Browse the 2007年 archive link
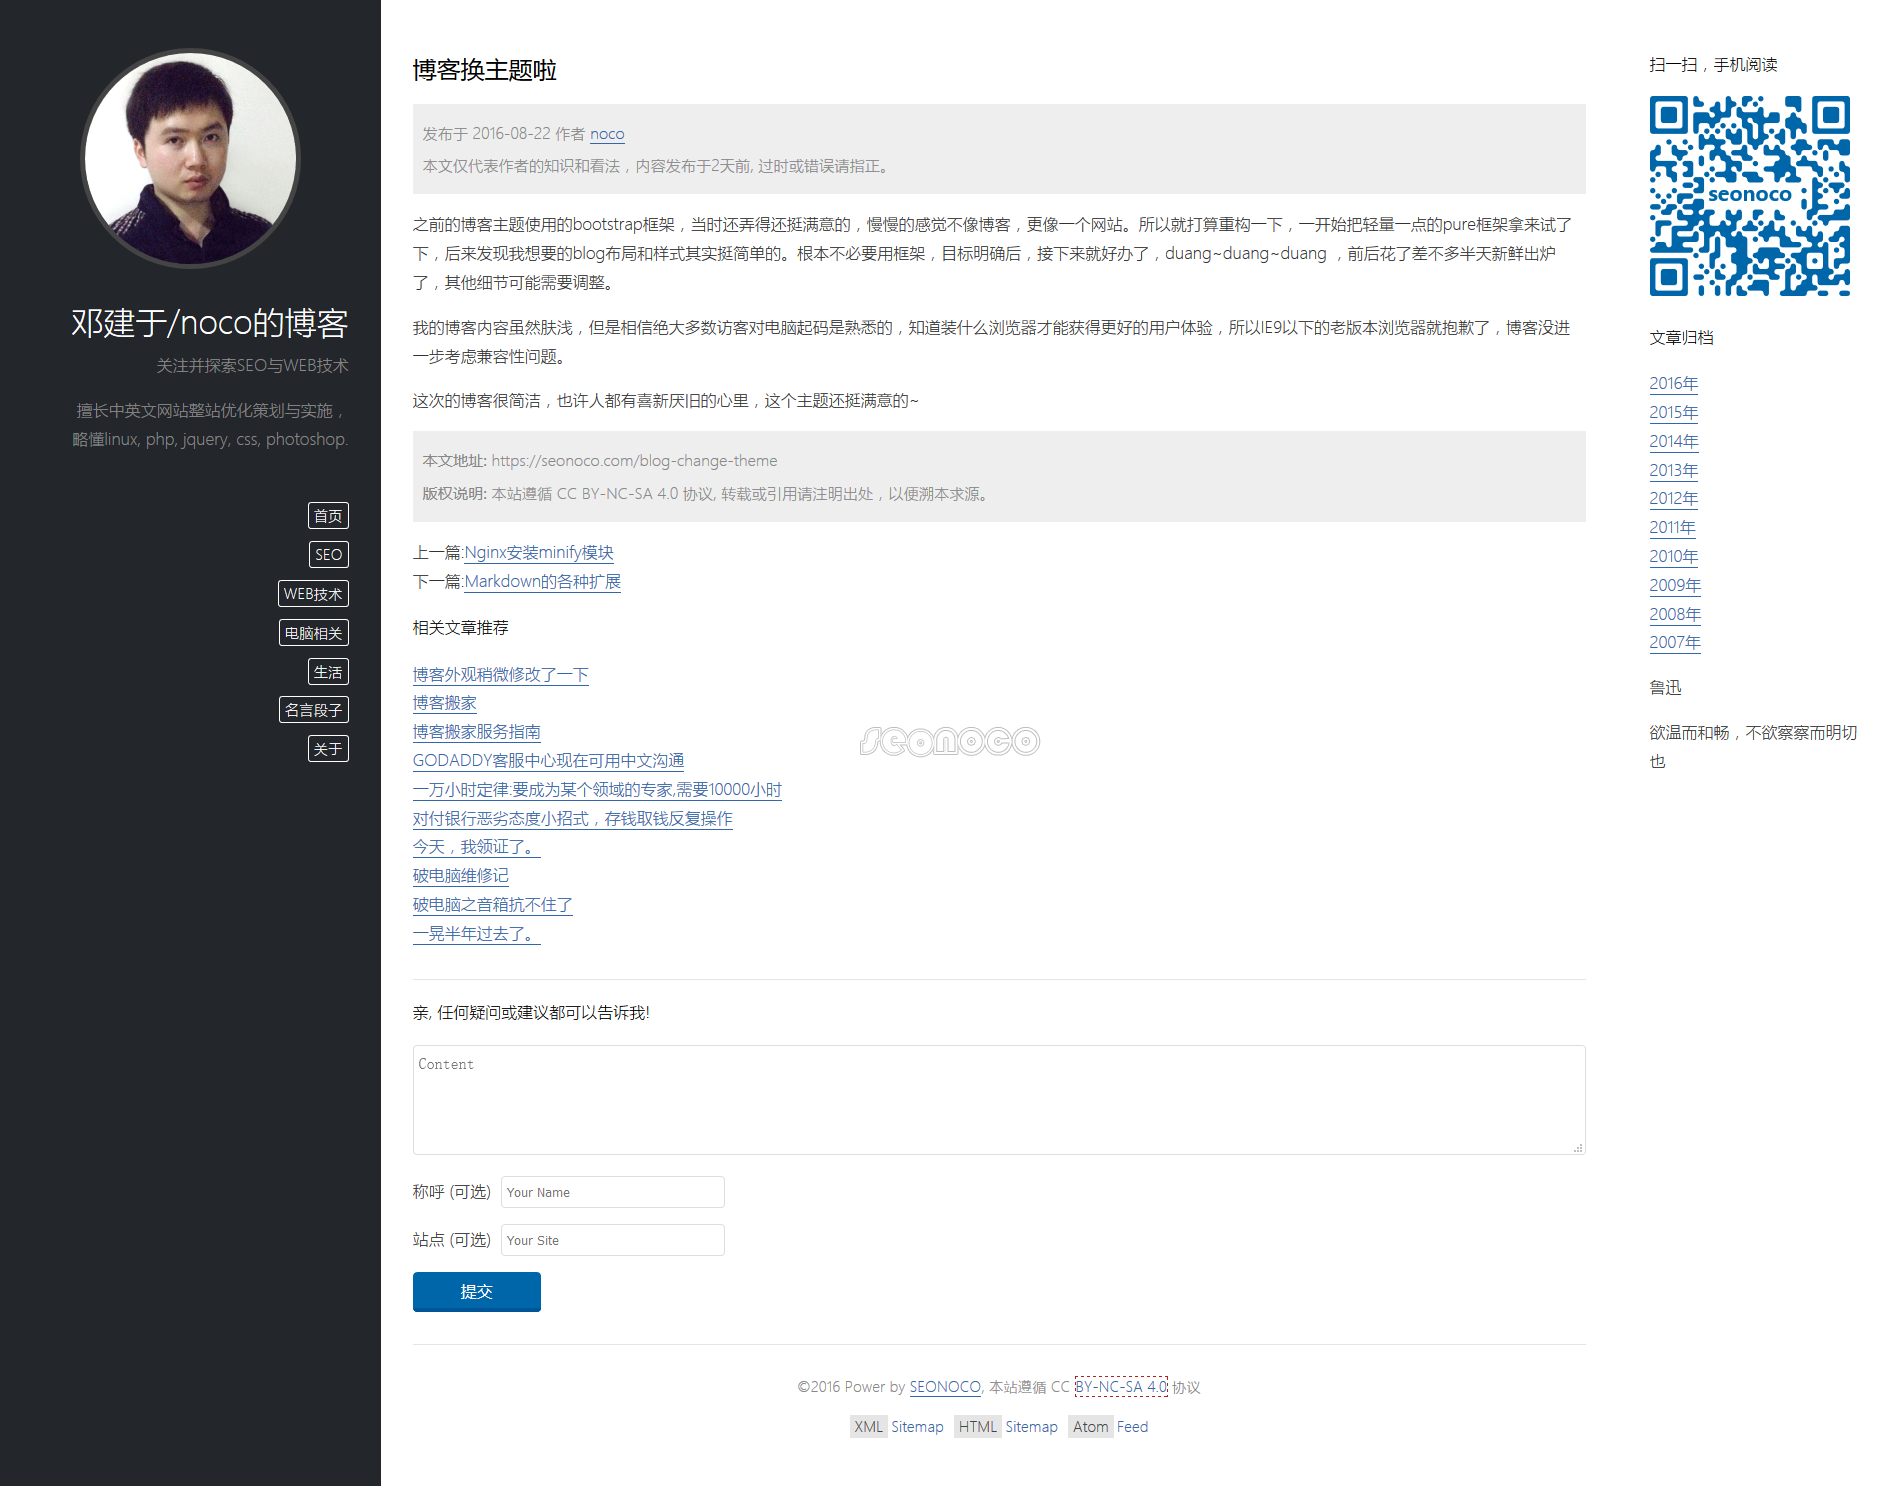Viewport: 1903px width, 1486px height. (x=1674, y=643)
